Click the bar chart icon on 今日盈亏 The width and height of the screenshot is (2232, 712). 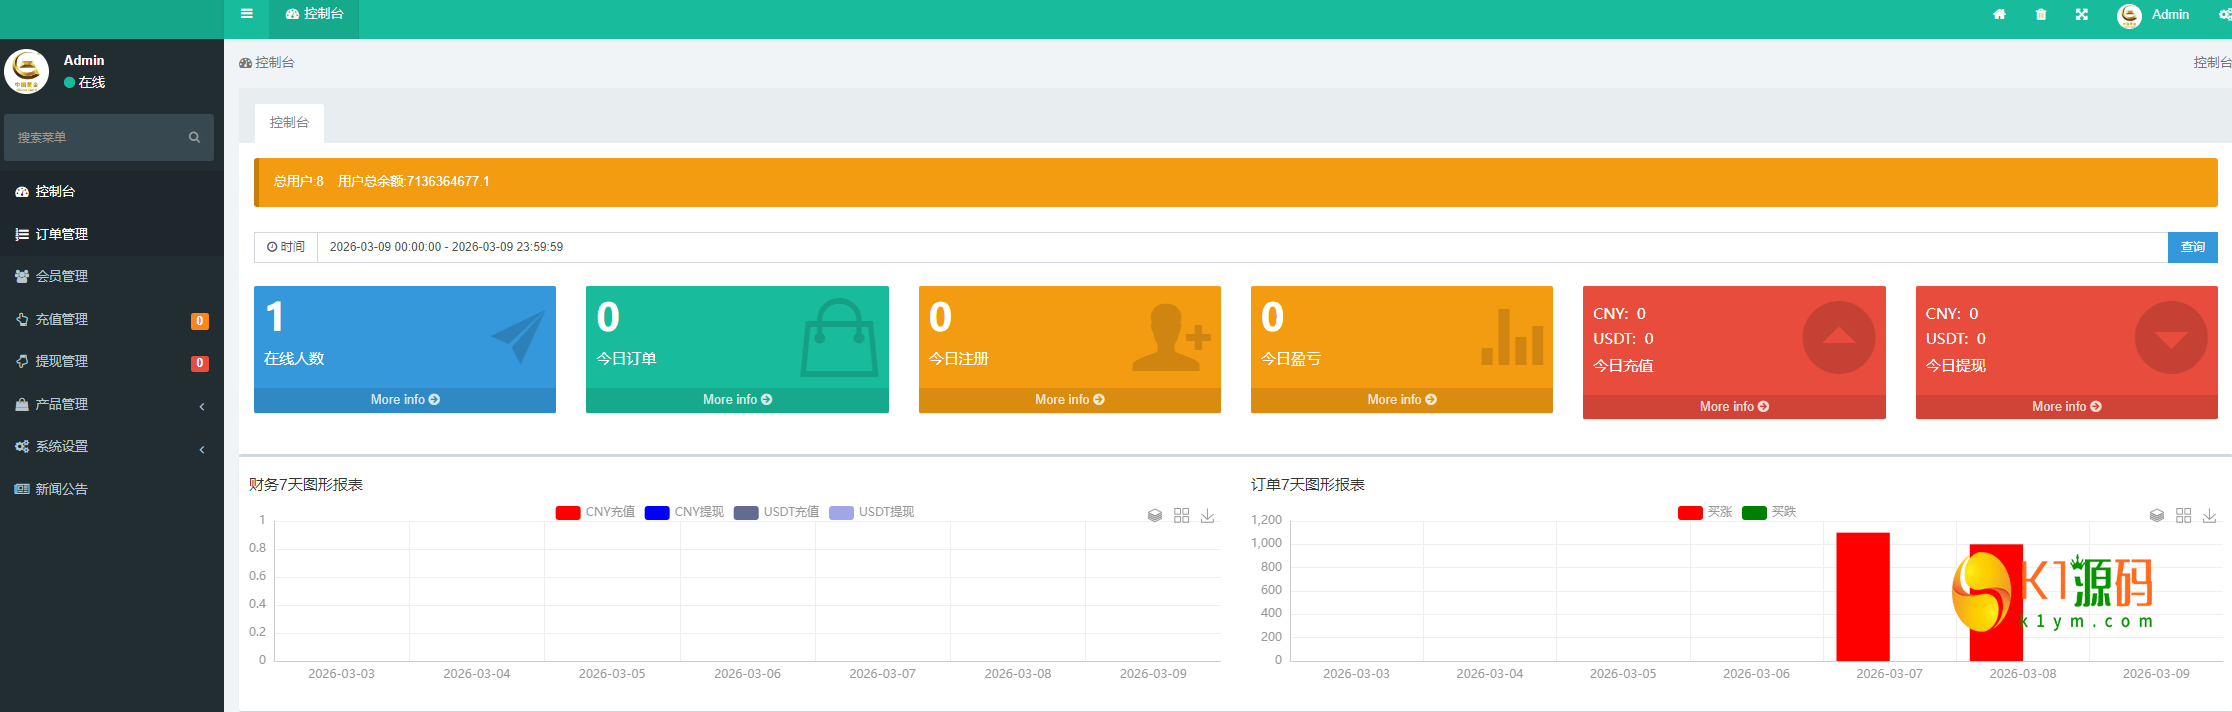coord(1512,337)
